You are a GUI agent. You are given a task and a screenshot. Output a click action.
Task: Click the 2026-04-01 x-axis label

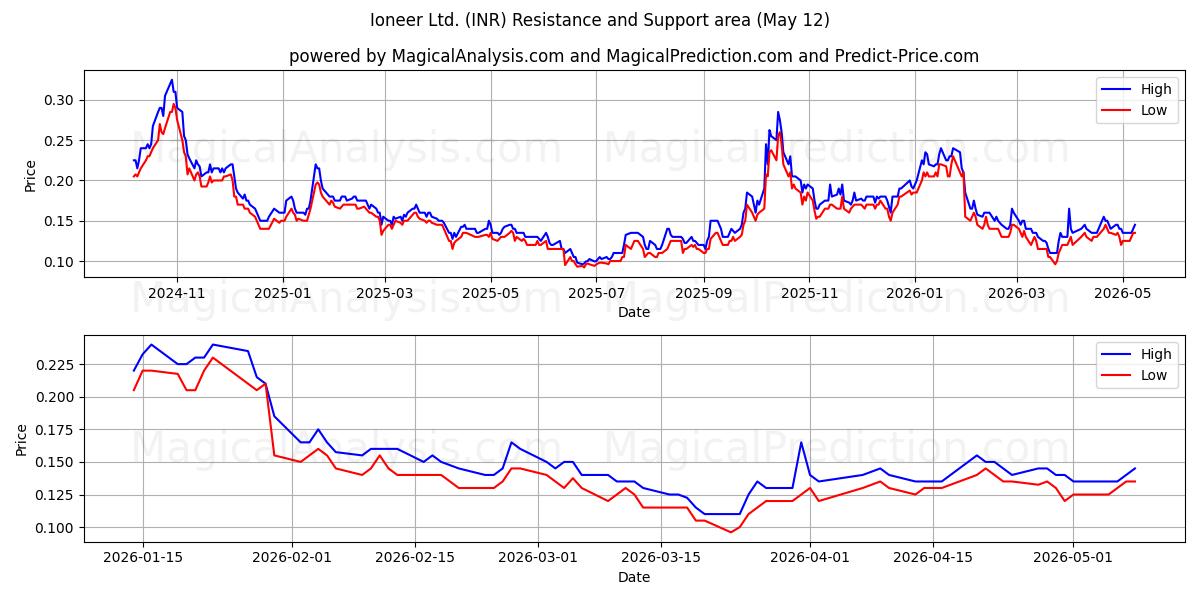pos(810,558)
